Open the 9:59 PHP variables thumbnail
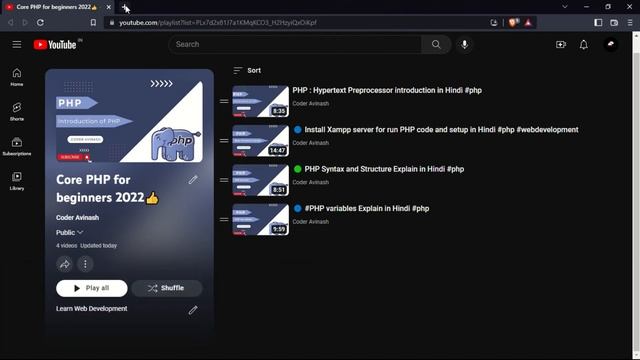Screen dimensions: 640x360 click(x=260, y=220)
